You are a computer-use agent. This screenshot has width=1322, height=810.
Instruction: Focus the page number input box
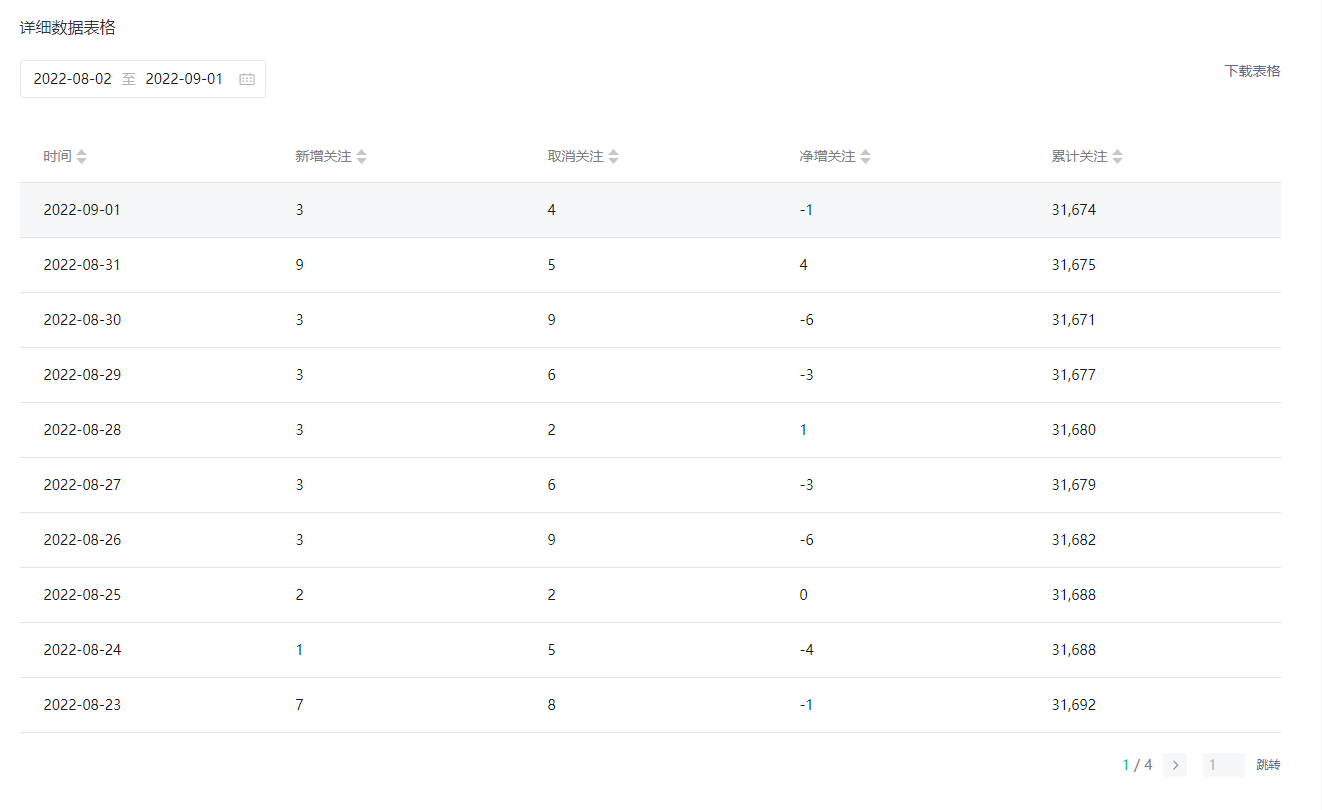1223,765
